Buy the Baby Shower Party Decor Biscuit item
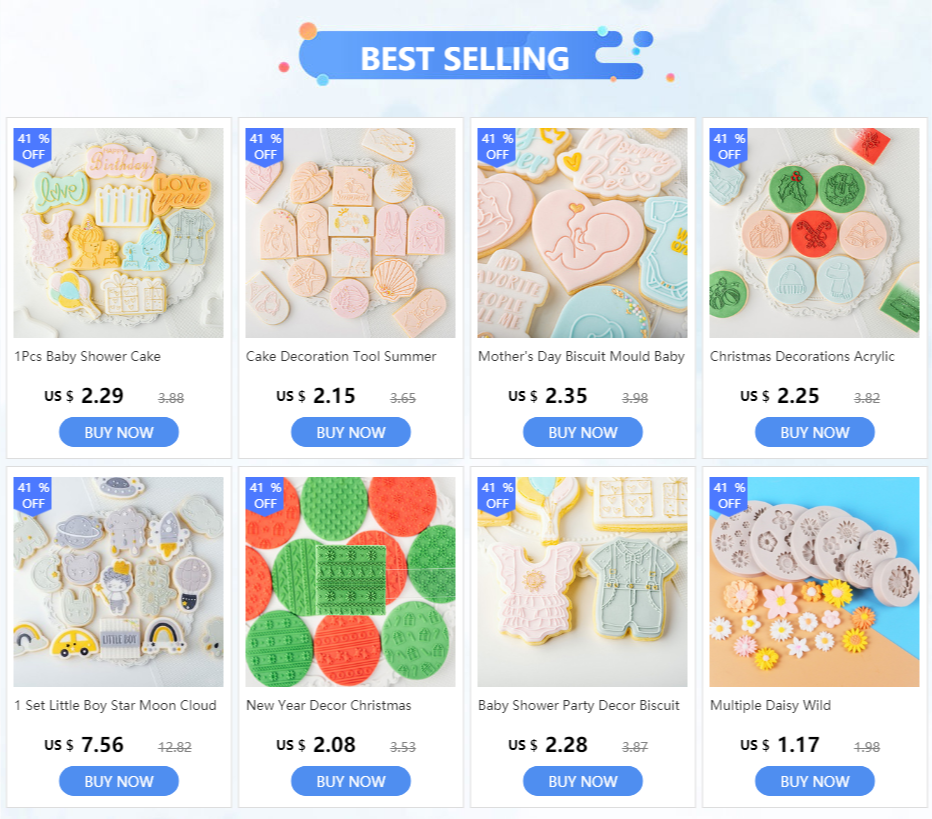The height and width of the screenshot is (819, 932). [582, 781]
